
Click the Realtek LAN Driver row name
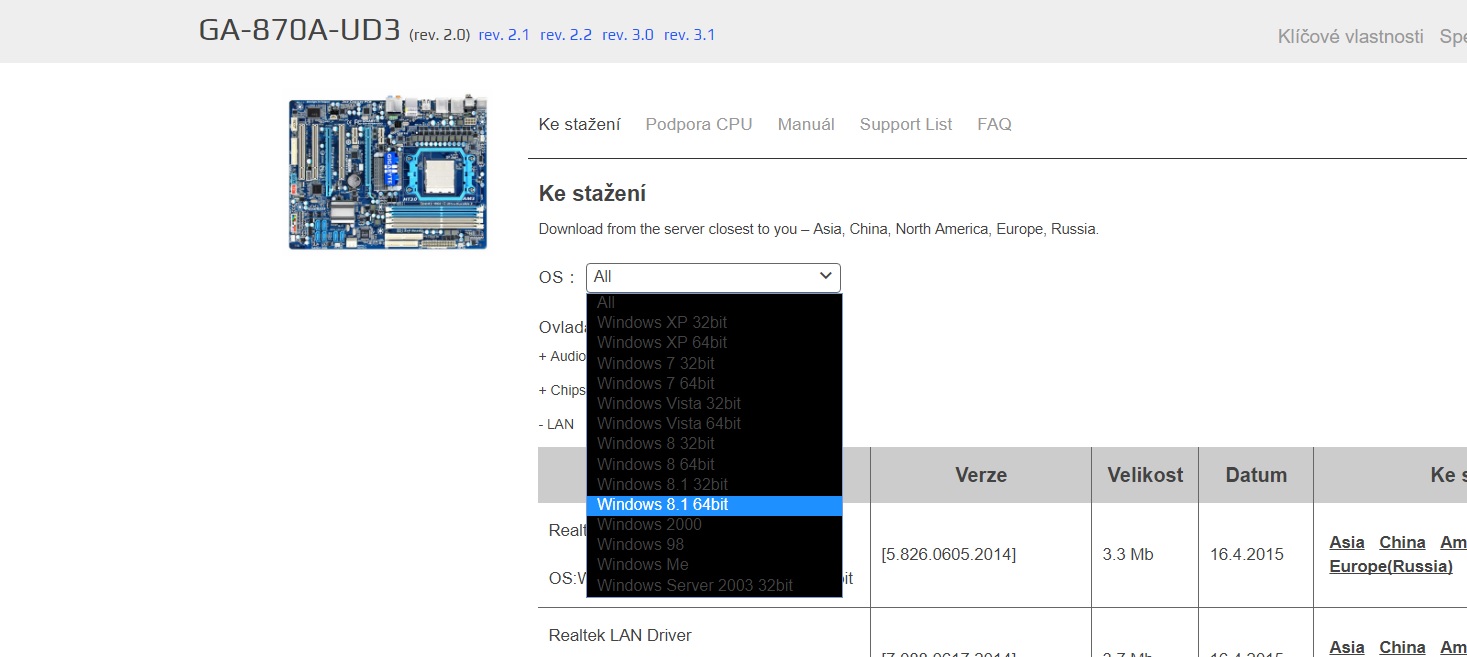pyautogui.click(x=620, y=635)
